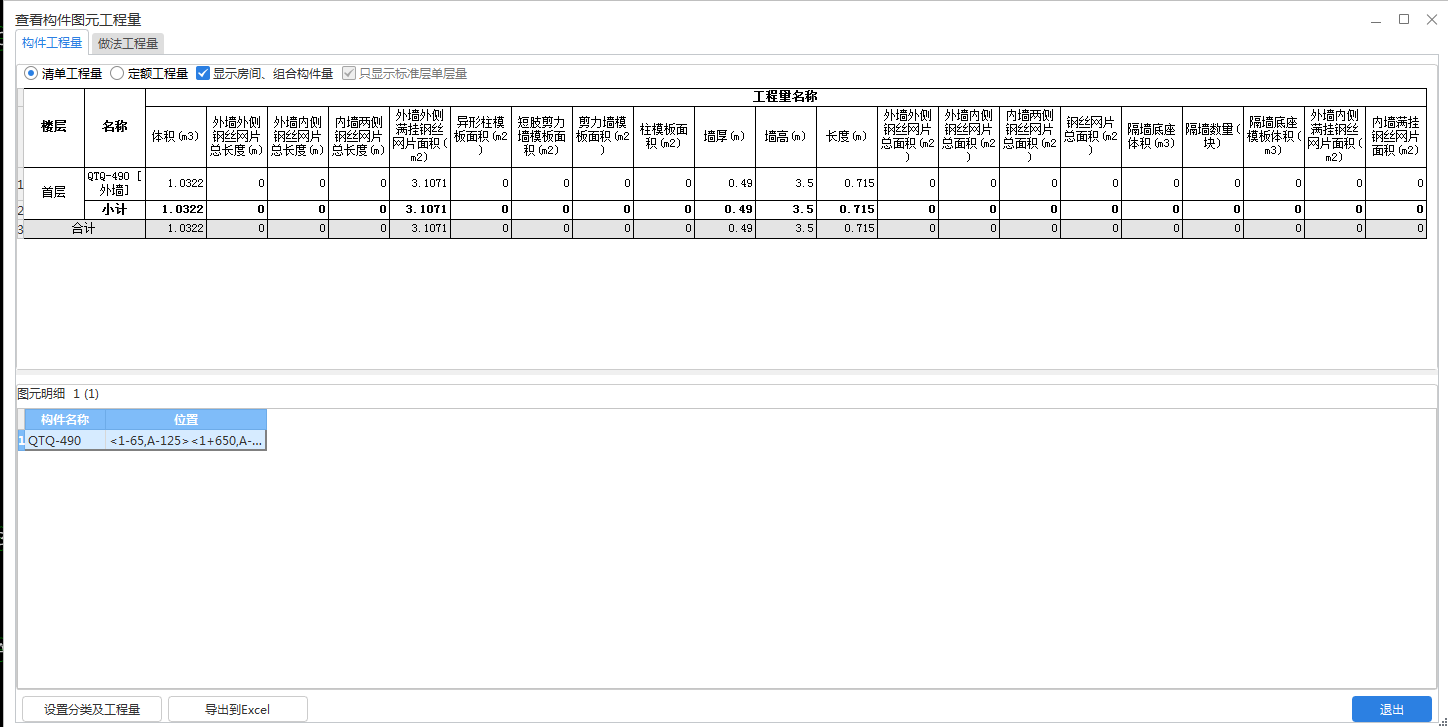This screenshot has width=1448, height=727.
Task: Click the 隔墙底座模板体积 column header
Action: coord(1274,137)
